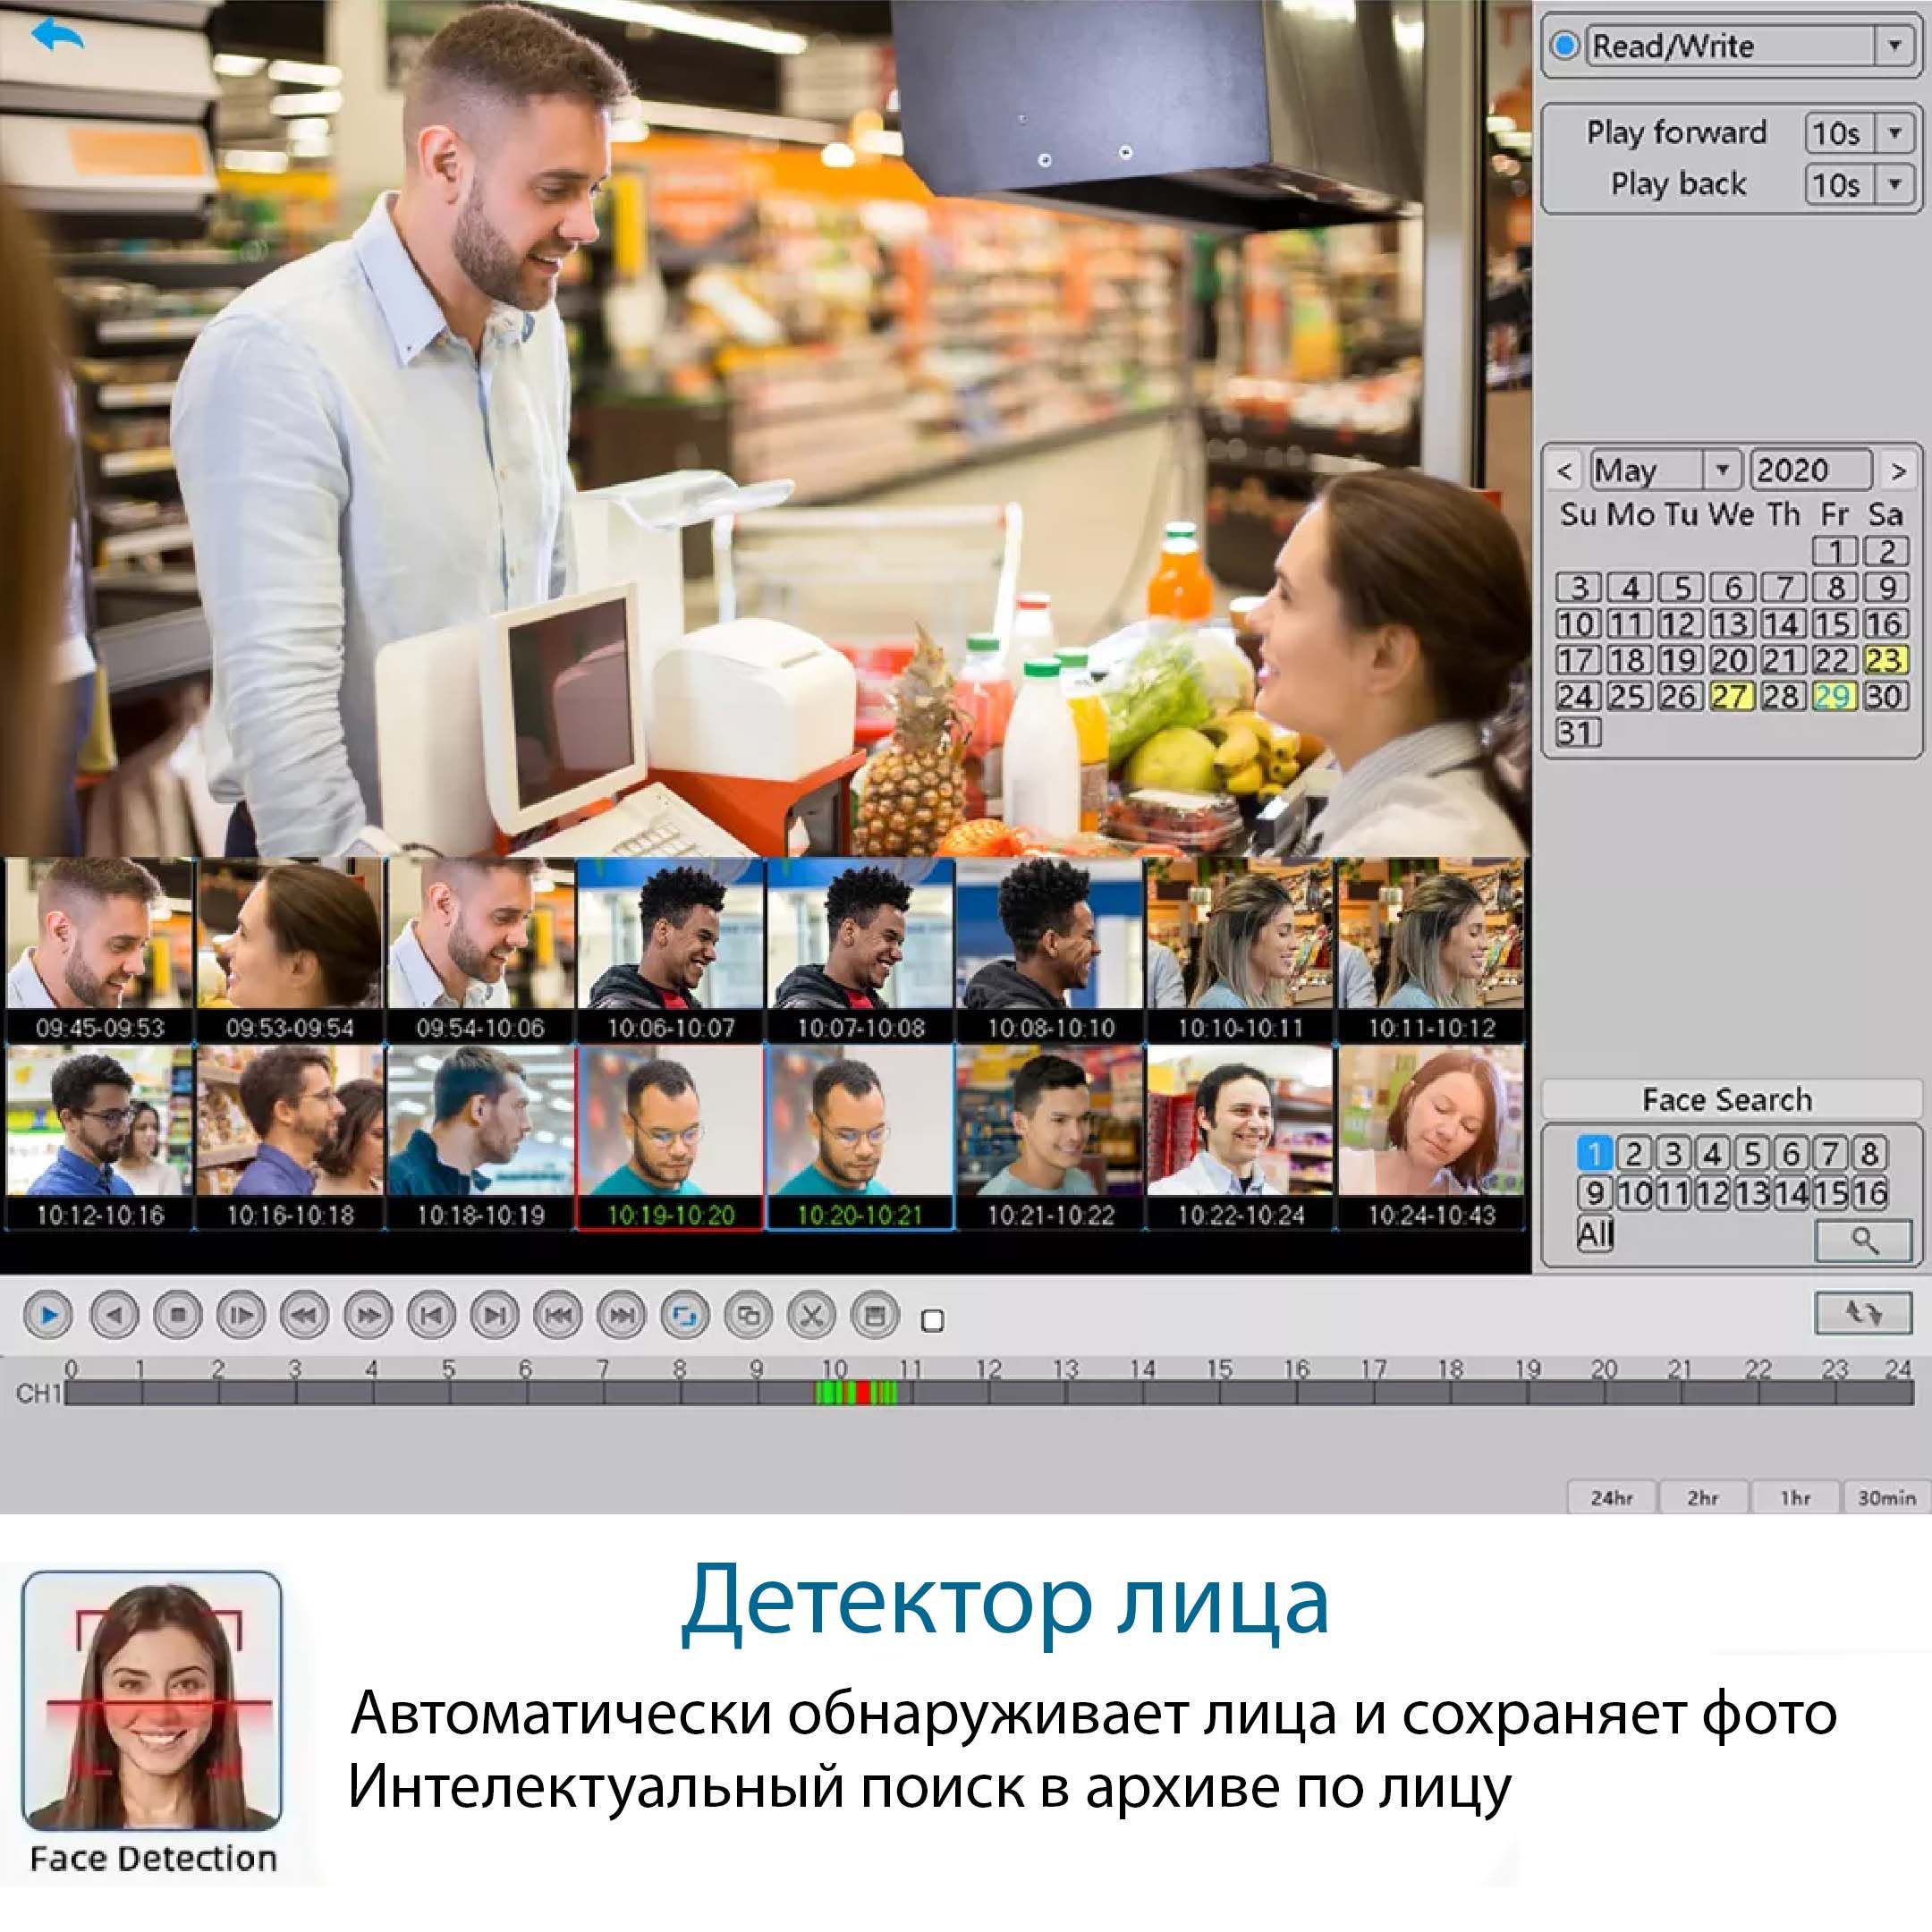This screenshot has width=1932, height=1932.
Task: Toggle the fullscreen icon in playback bar
Action: pos(684,1315)
